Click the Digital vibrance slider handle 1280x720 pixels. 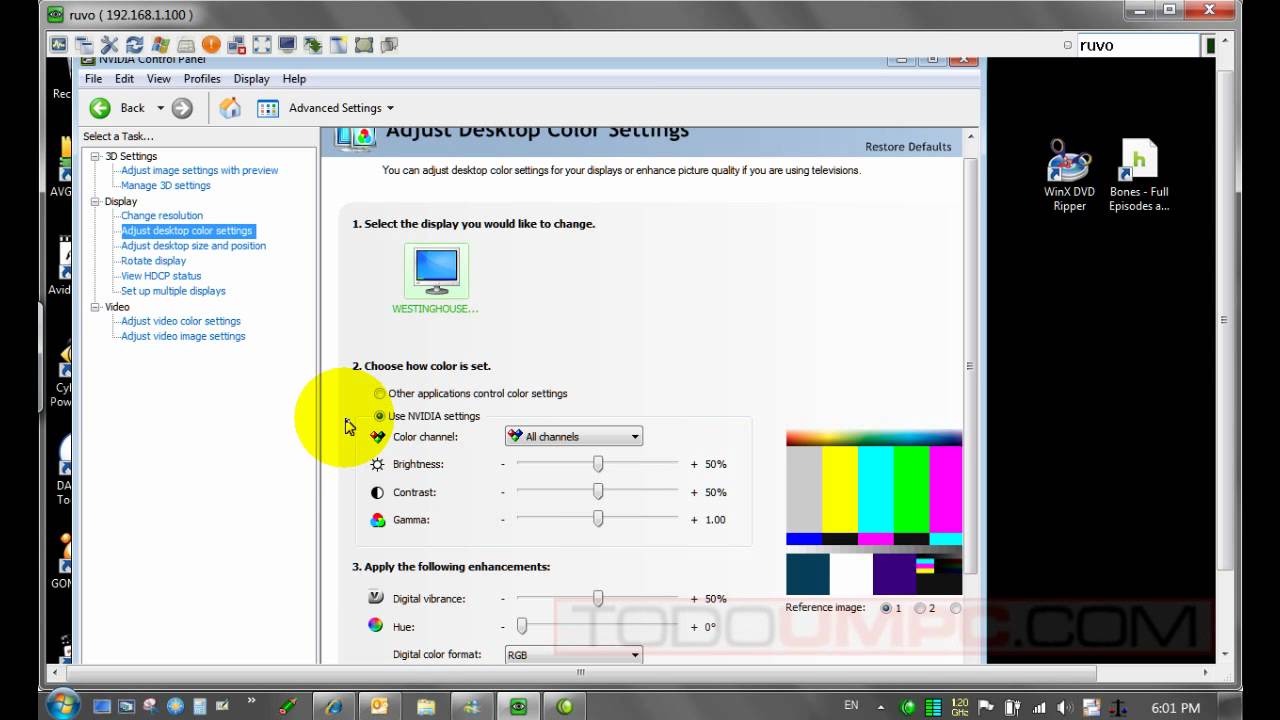[x=598, y=598]
